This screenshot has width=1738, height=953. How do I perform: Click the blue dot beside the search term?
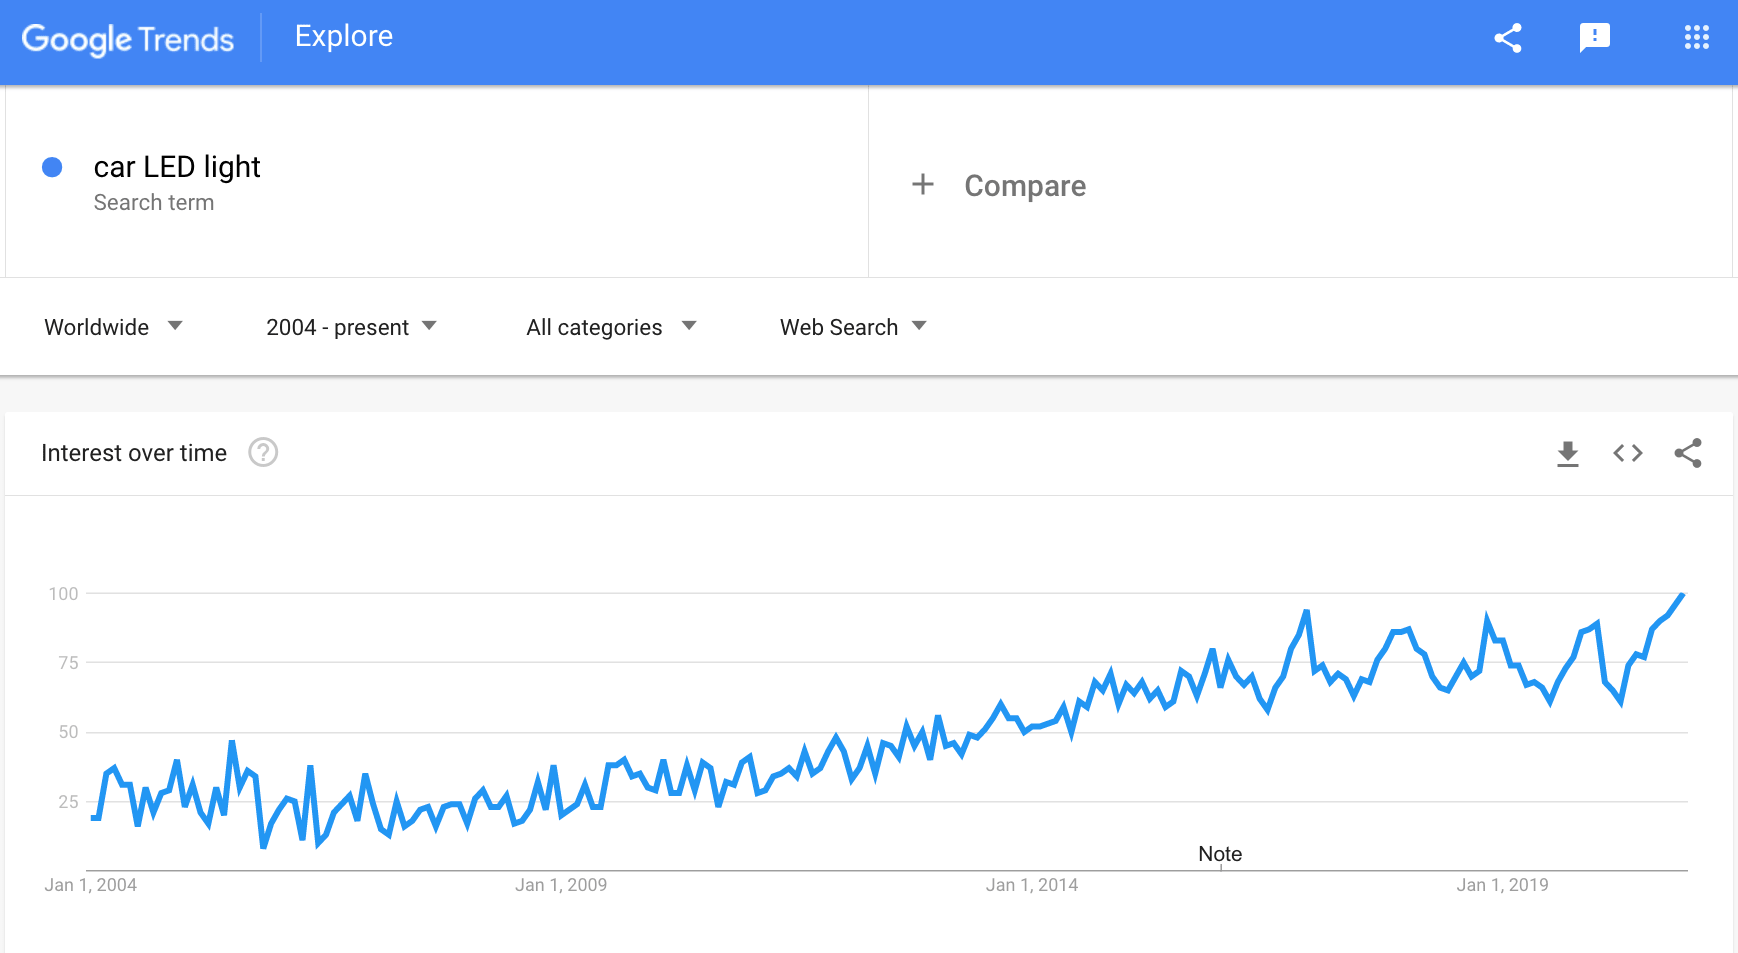tap(52, 167)
